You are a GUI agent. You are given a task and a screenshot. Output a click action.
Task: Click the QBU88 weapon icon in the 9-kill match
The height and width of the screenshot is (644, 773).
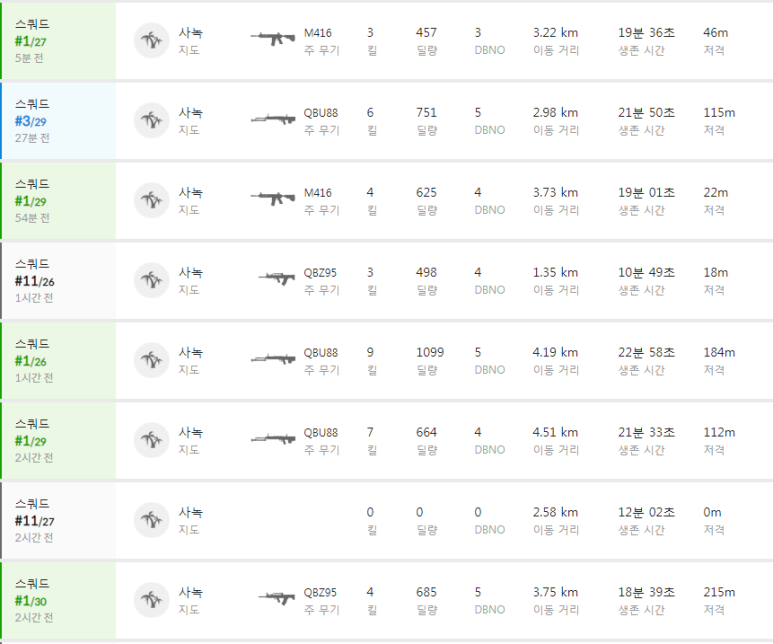(x=273, y=358)
